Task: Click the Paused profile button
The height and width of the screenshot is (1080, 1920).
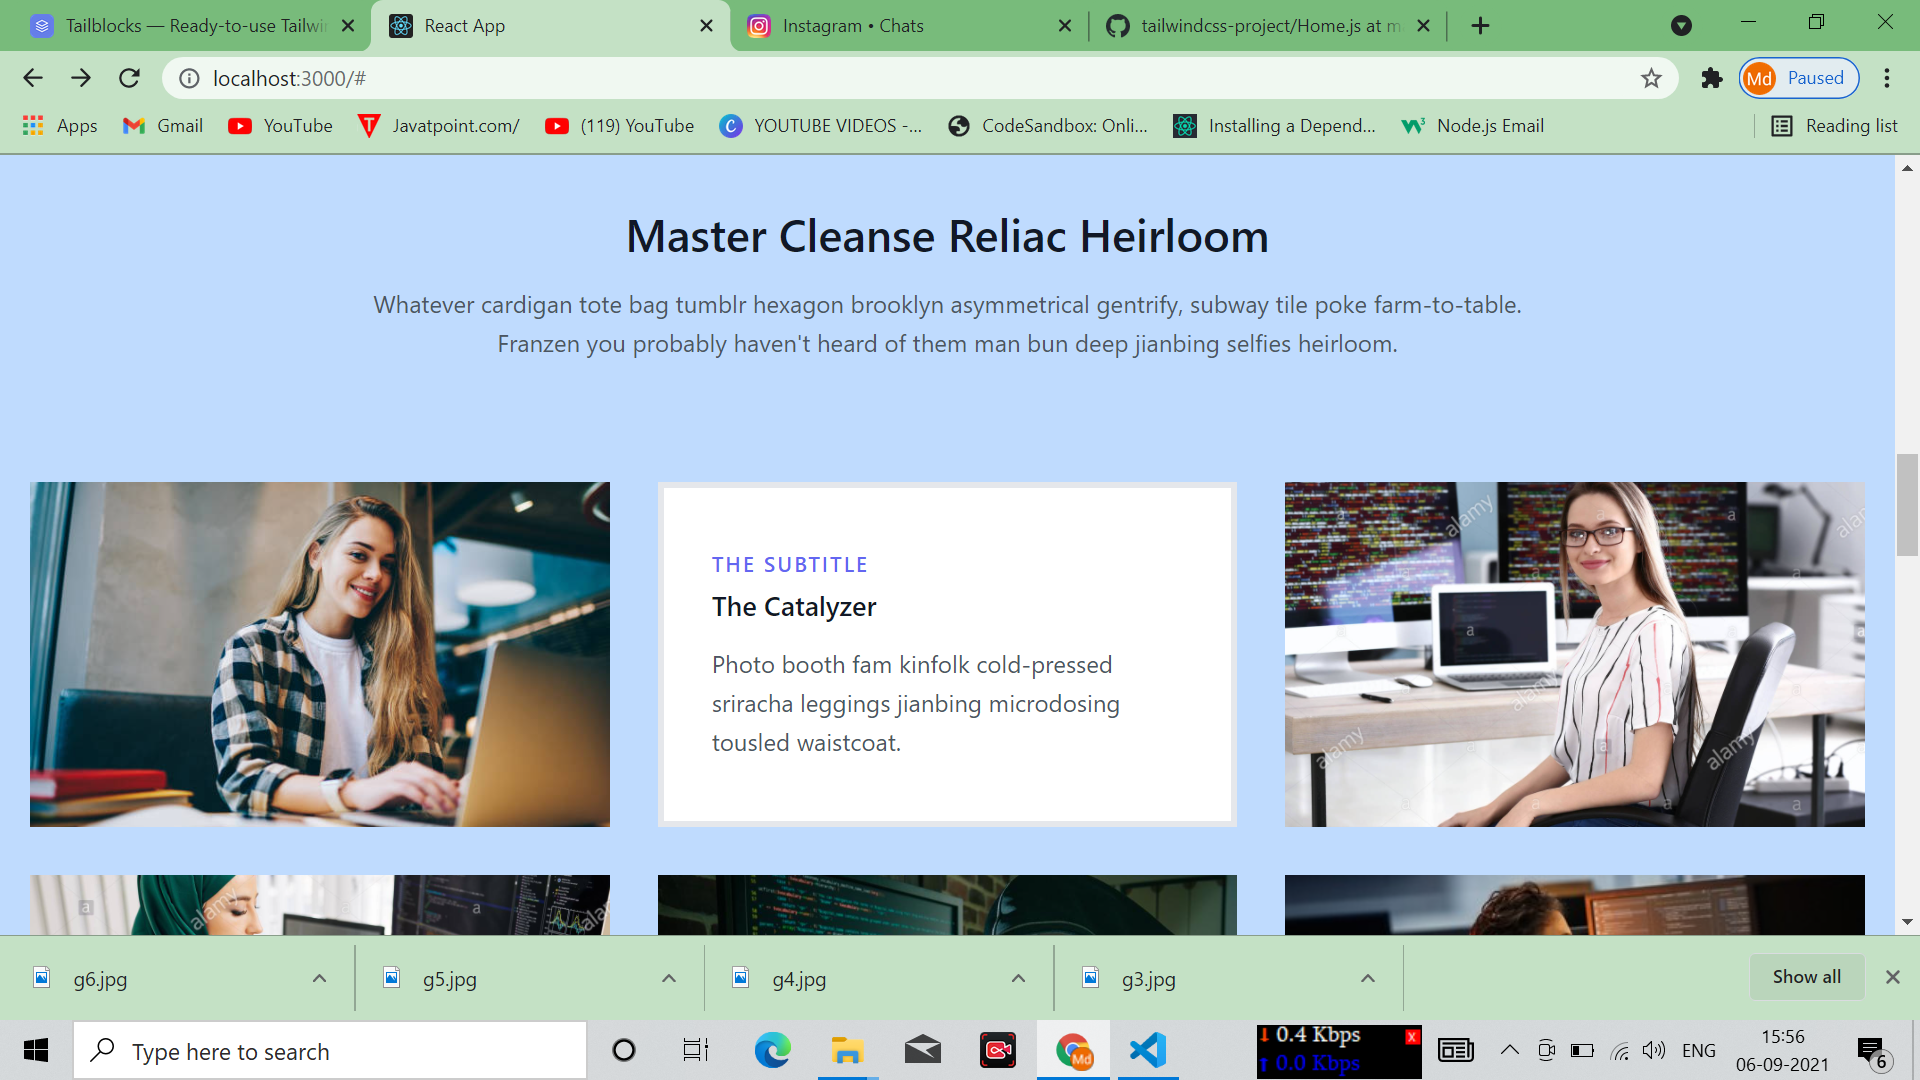Action: (x=1799, y=78)
